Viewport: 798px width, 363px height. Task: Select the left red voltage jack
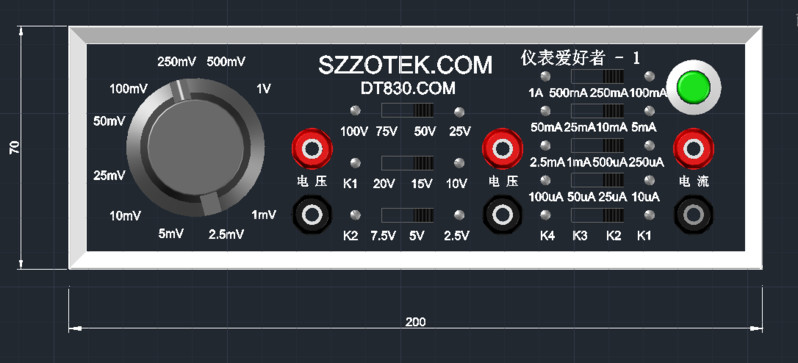312,149
